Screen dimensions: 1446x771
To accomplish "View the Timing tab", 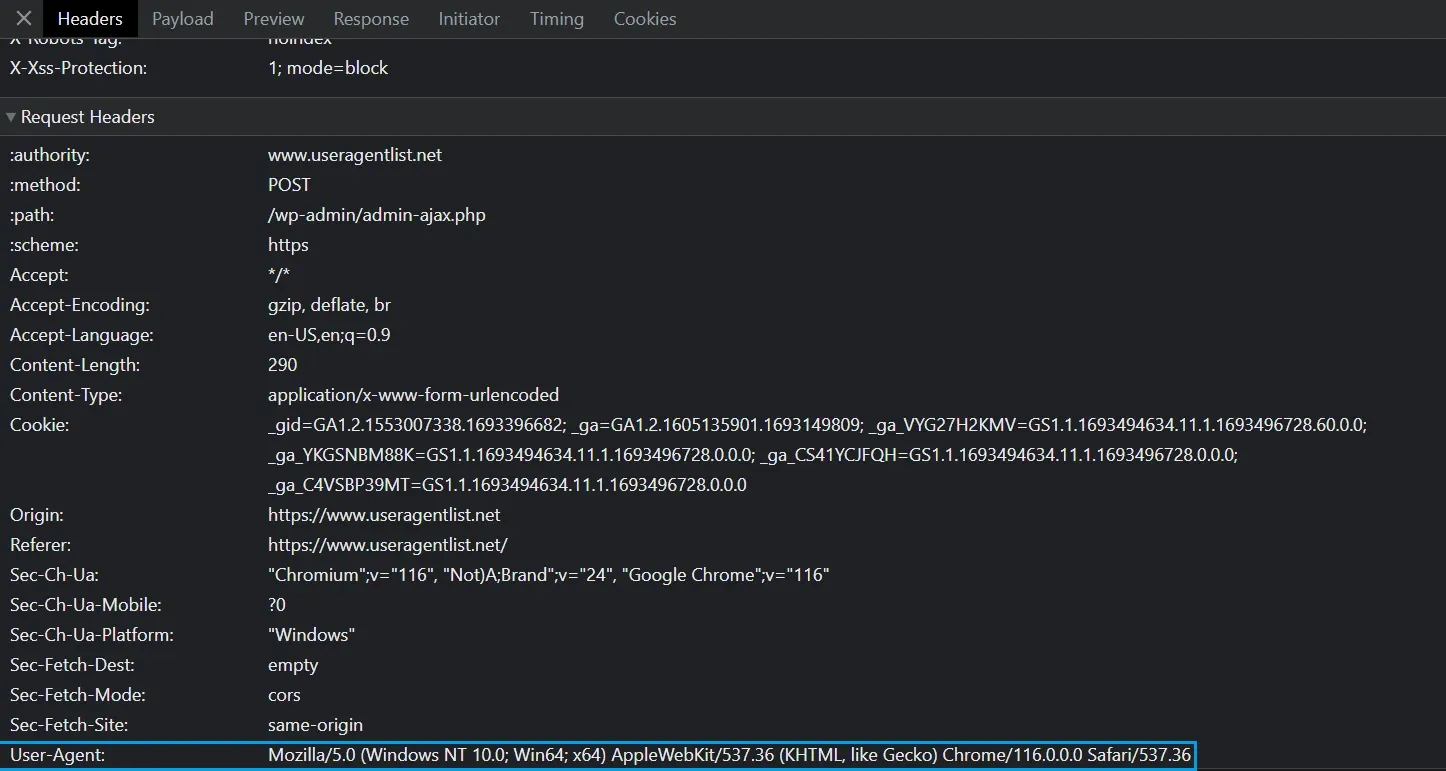I will click(556, 18).
